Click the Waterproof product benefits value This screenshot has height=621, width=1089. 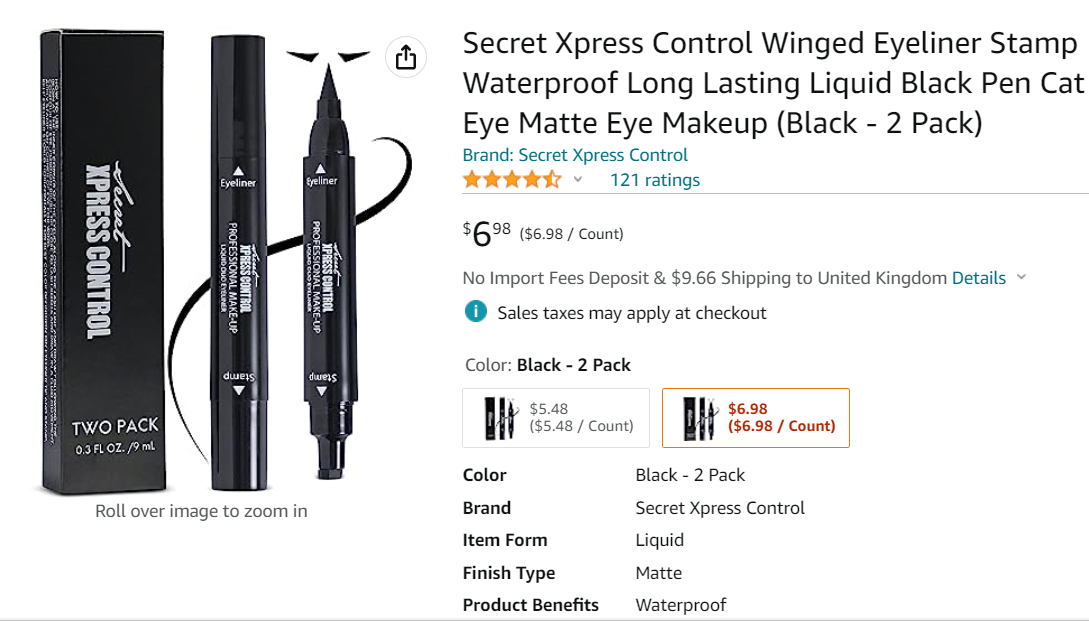(x=680, y=605)
